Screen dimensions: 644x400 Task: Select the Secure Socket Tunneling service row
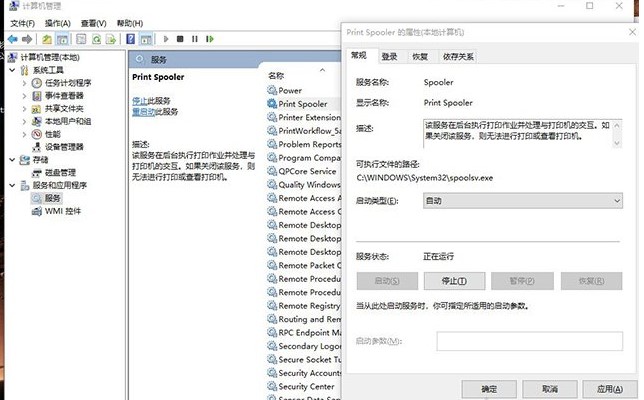pyautogui.click(x=304, y=360)
